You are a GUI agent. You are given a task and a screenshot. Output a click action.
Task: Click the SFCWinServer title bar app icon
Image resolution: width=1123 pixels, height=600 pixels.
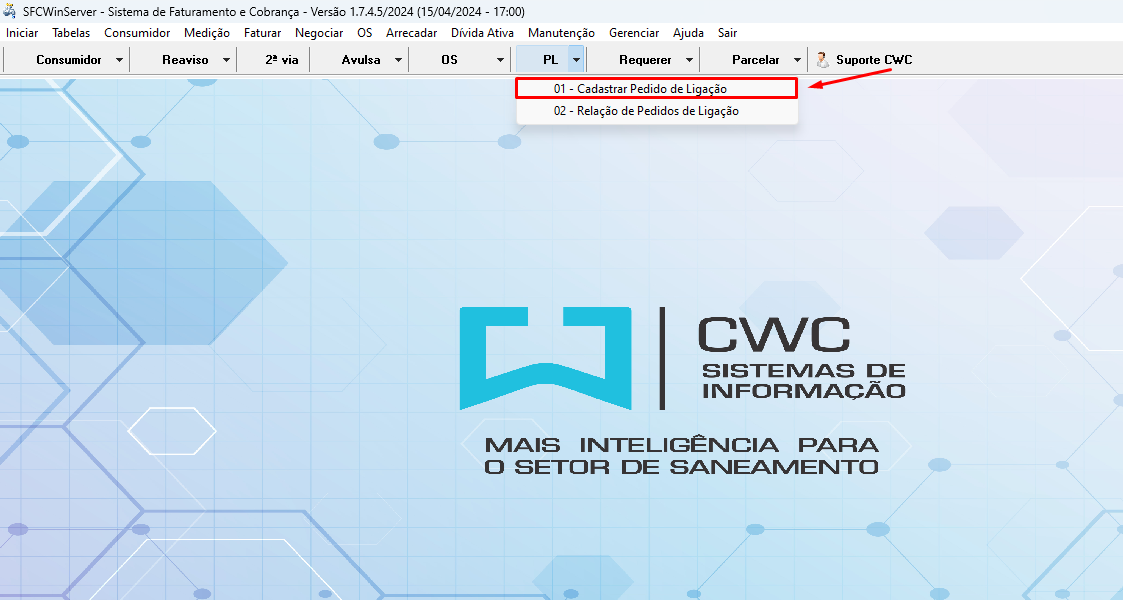tap(9, 10)
